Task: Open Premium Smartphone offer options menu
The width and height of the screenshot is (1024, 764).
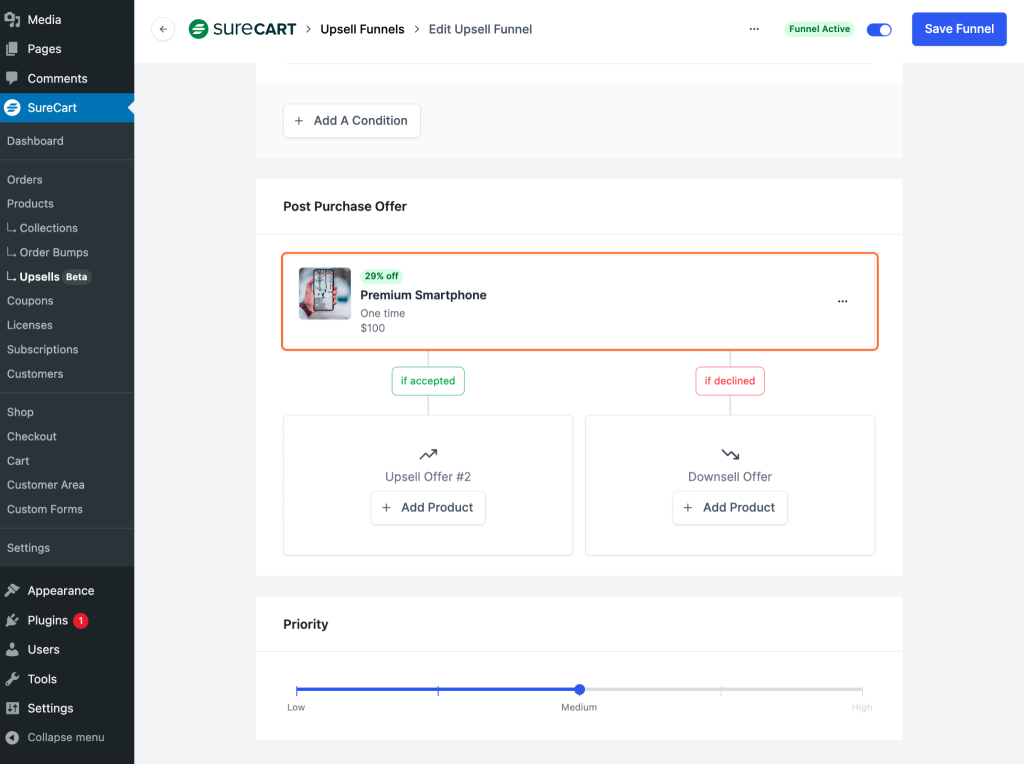Action: click(x=842, y=301)
